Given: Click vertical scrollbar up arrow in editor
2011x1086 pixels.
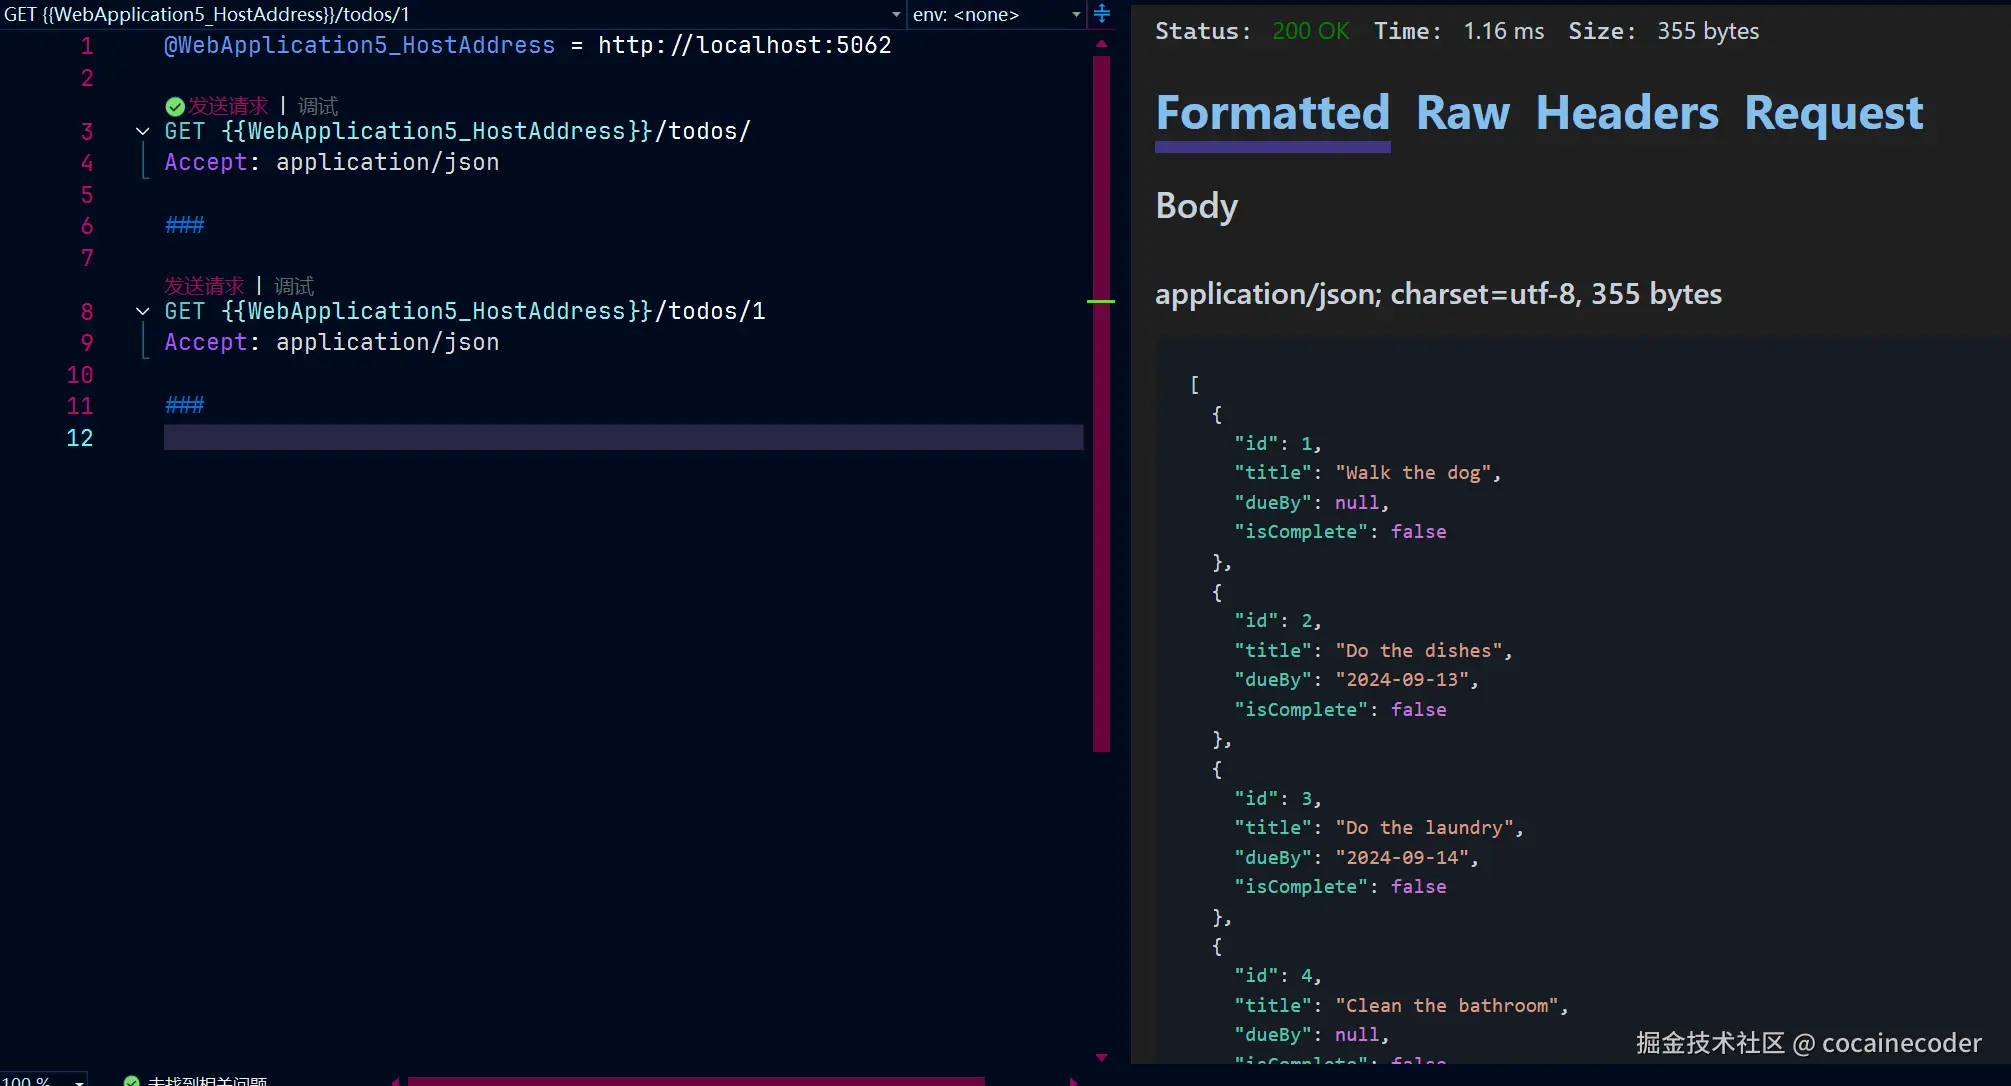Looking at the screenshot, I should 1101,44.
